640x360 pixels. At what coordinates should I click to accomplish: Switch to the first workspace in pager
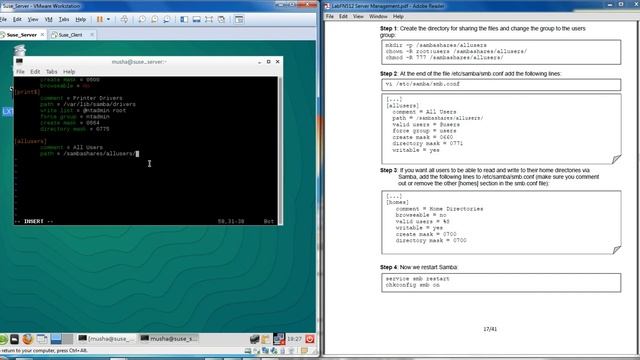coord(56,339)
